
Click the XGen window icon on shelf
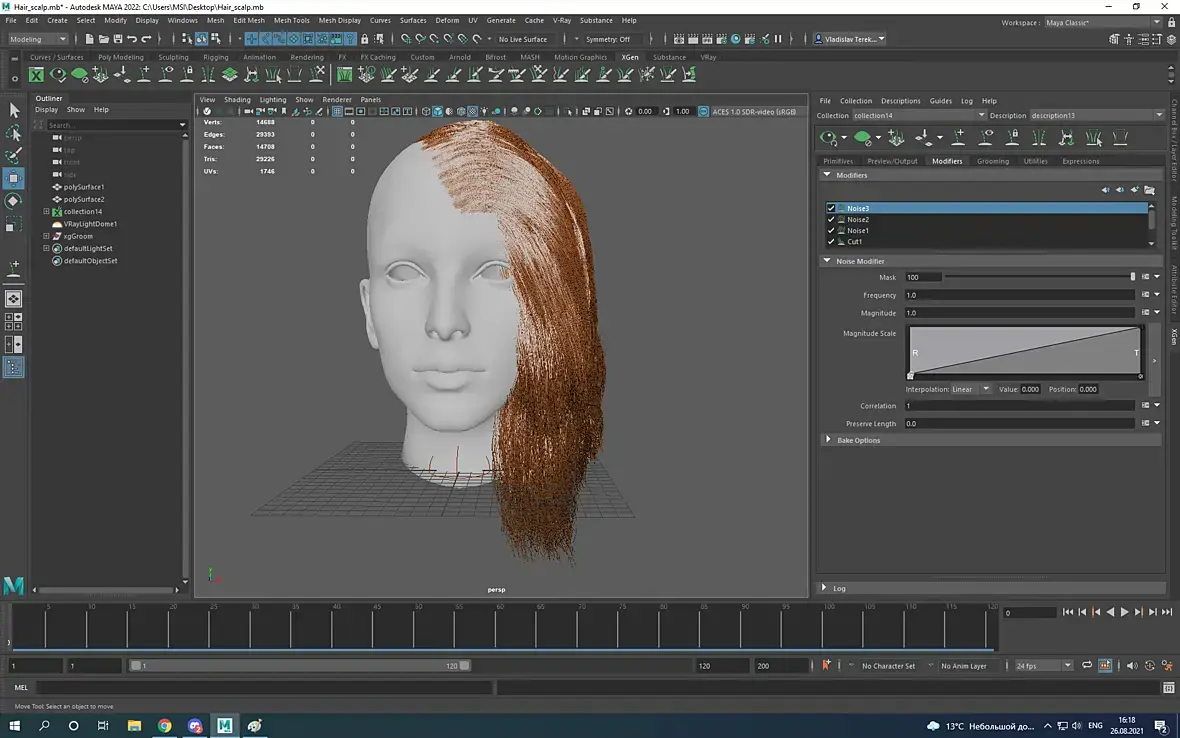point(37,75)
